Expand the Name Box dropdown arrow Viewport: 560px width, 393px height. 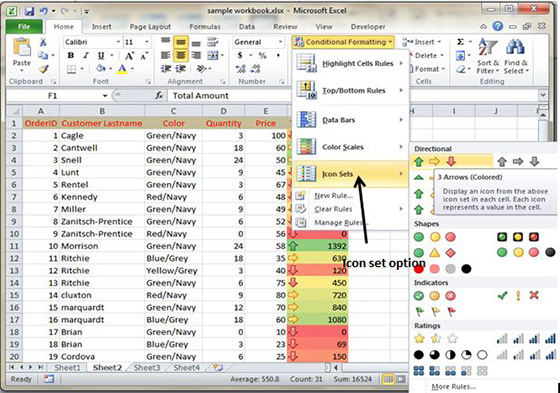click(105, 96)
